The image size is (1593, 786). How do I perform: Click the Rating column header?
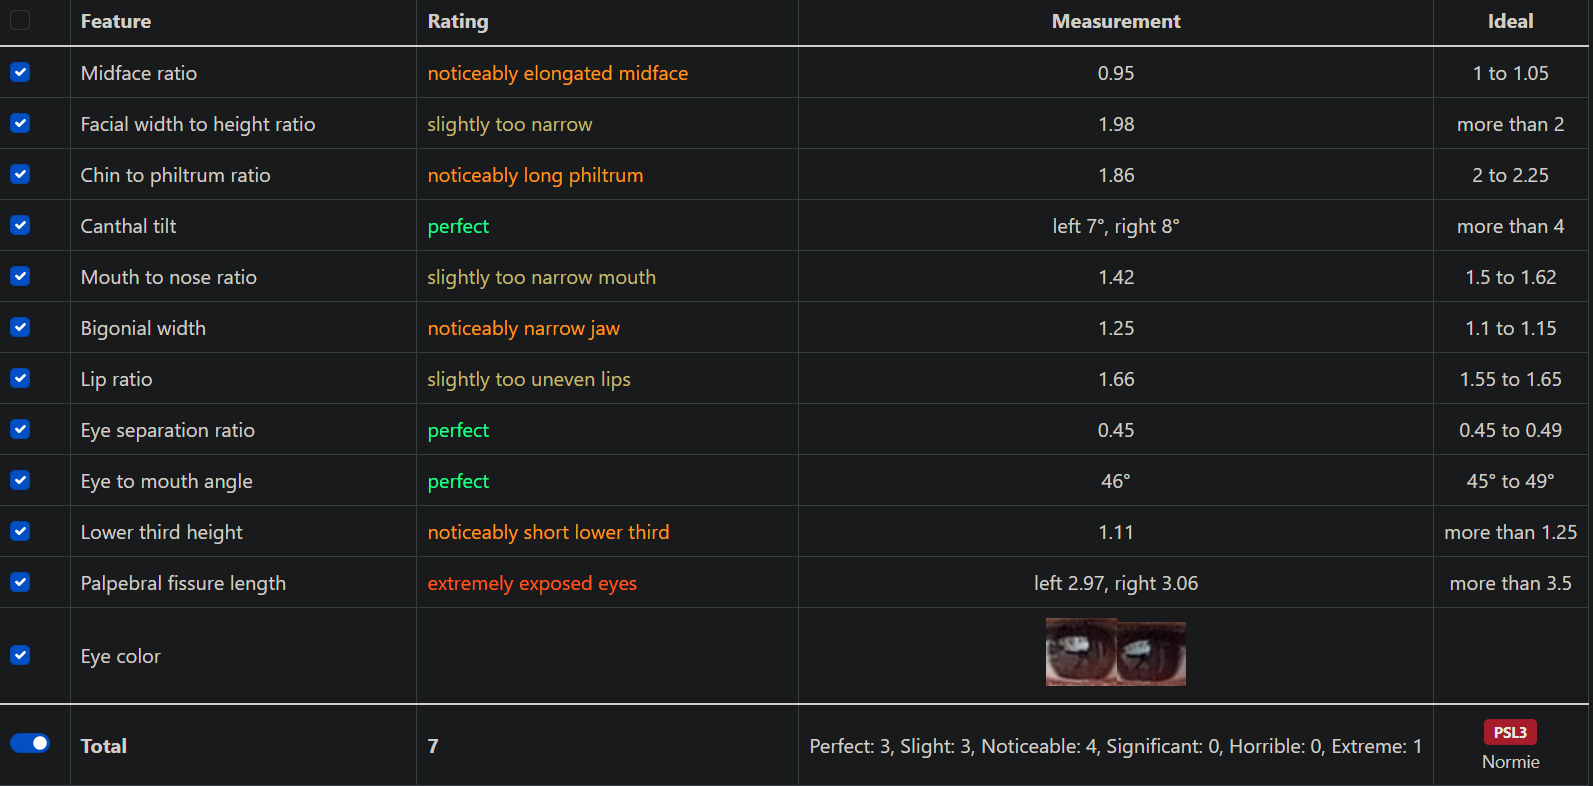click(458, 21)
